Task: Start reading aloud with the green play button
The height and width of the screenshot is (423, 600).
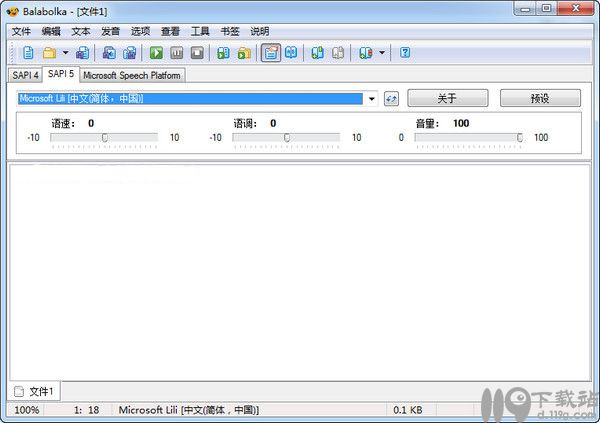Action: [156, 53]
